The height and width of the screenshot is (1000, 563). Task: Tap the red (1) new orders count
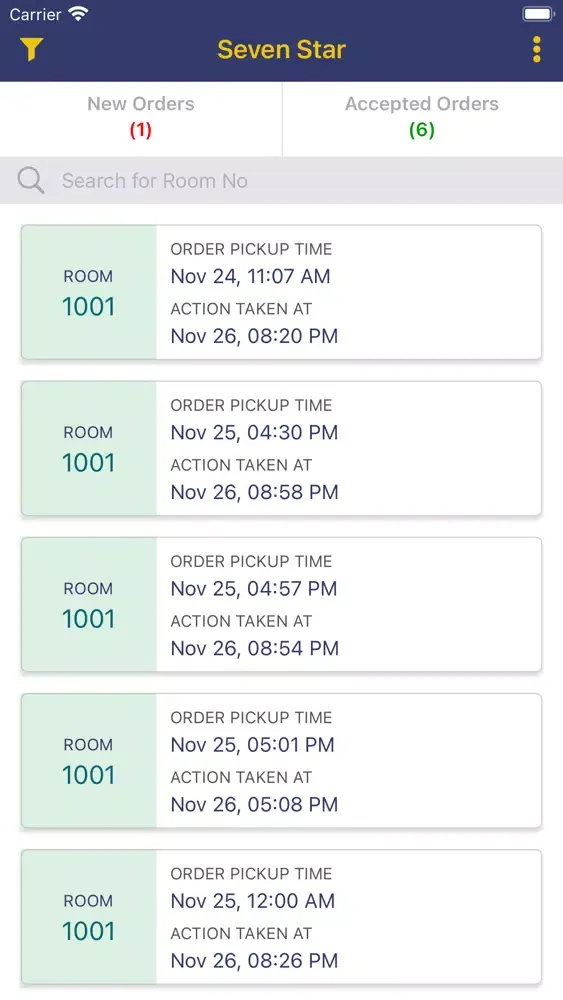click(x=141, y=130)
